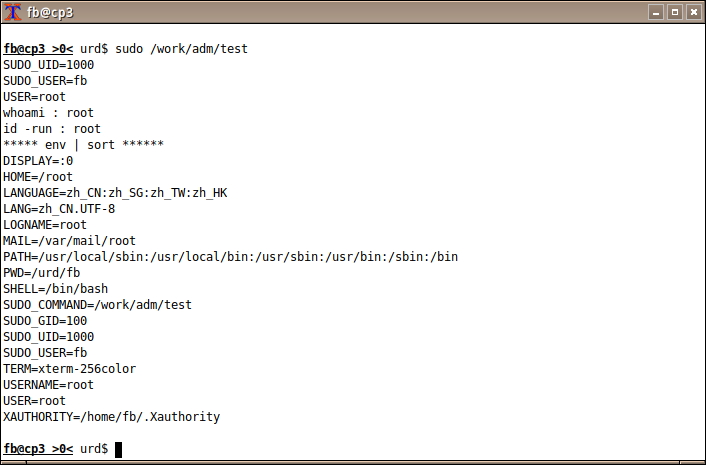The height and width of the screenshot is (465, 706).
Task: Click the '***** env | sort ******' header
Action: point(83,144)
